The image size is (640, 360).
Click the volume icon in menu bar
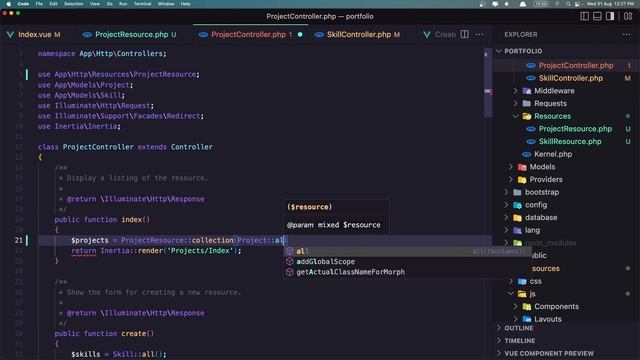coord(507,4)
